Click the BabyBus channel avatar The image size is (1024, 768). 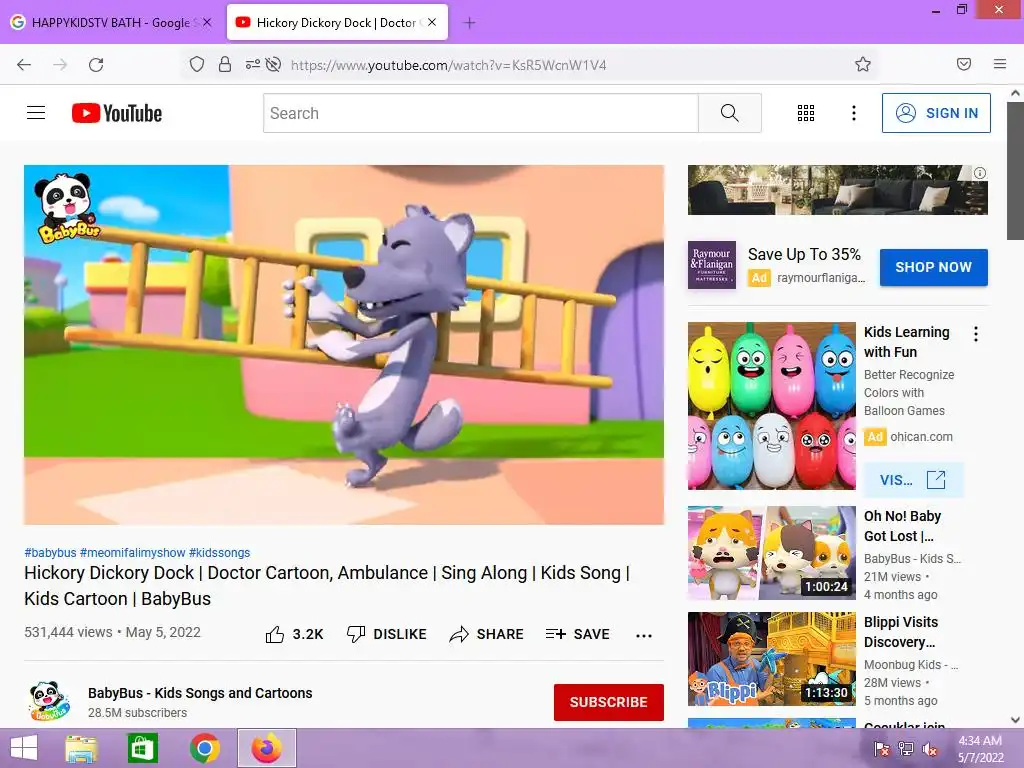pyautogui.click(x=49, y=702)
